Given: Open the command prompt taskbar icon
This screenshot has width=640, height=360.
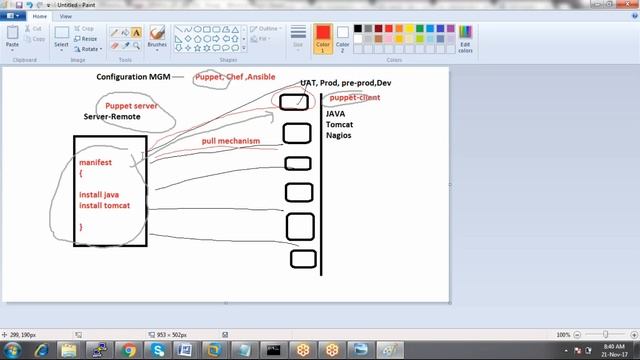Looking at the screenshot, I should (273, 350).
